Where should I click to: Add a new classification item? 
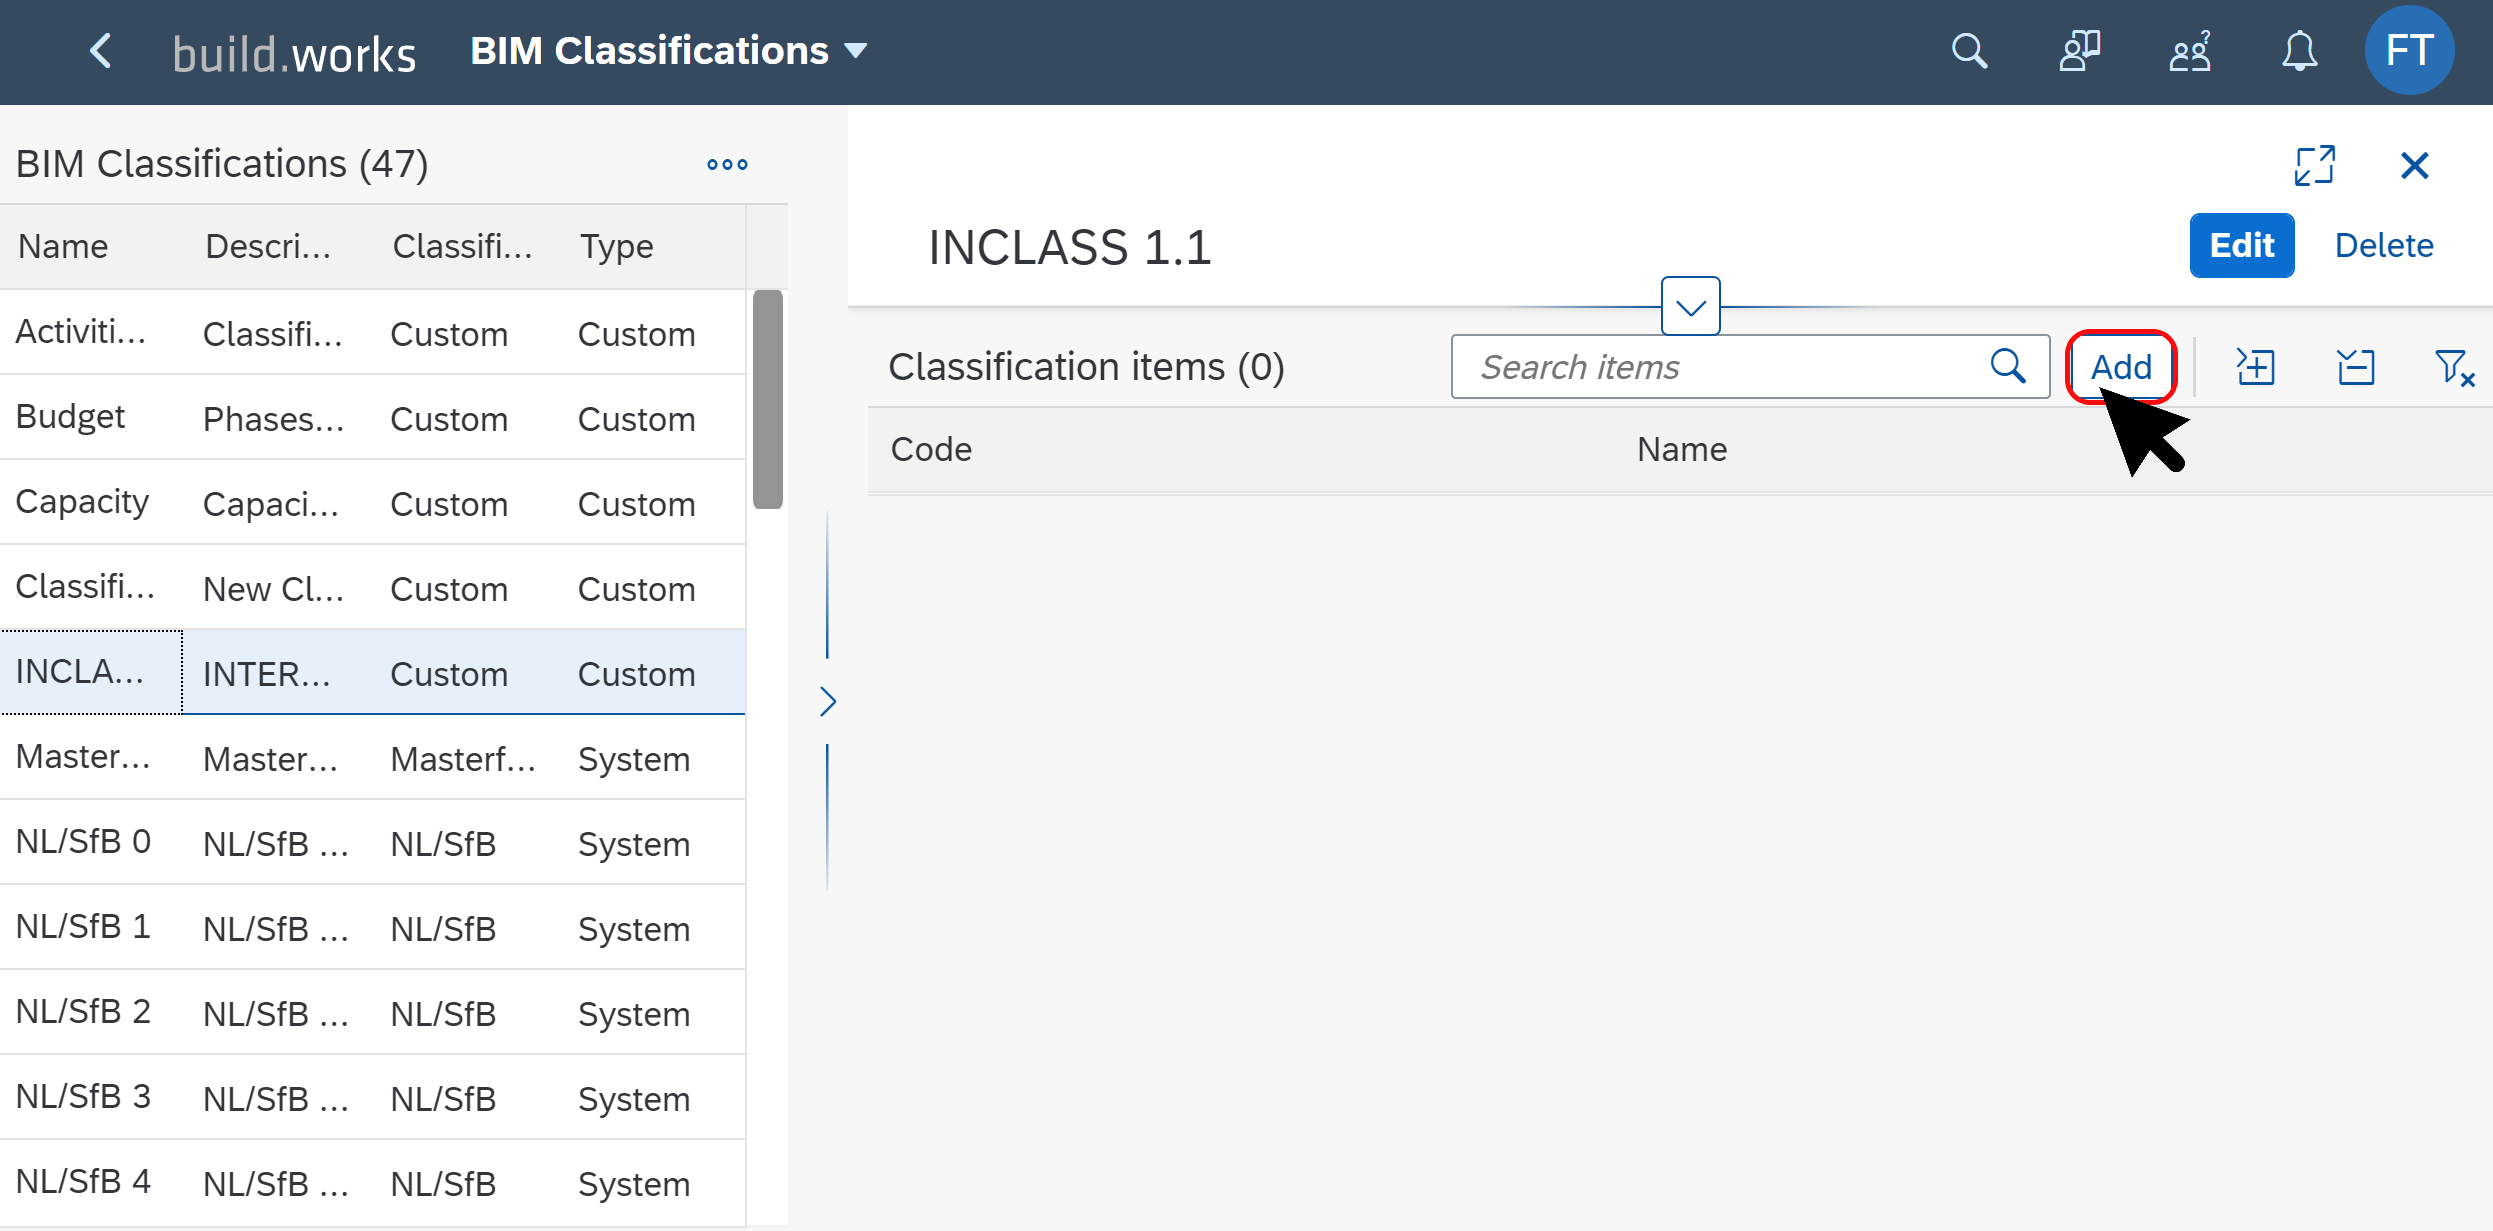coord(2120,367)
